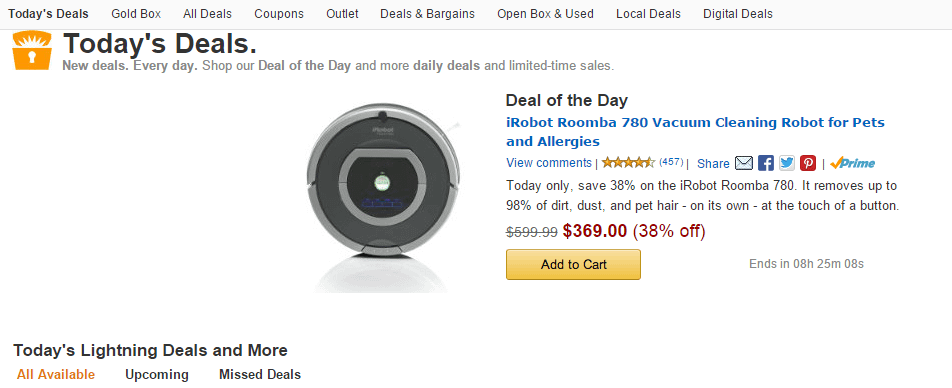Switch to the Missed Deals tab
952x388 pixels.
[260, 374]
